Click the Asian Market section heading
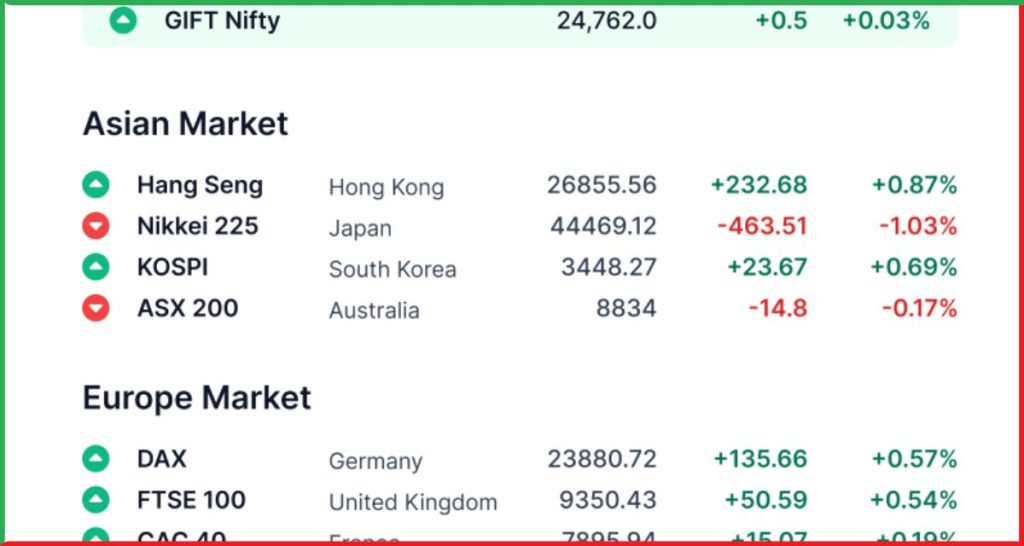Screen dimensions: 1024x546 coord(185,124)
